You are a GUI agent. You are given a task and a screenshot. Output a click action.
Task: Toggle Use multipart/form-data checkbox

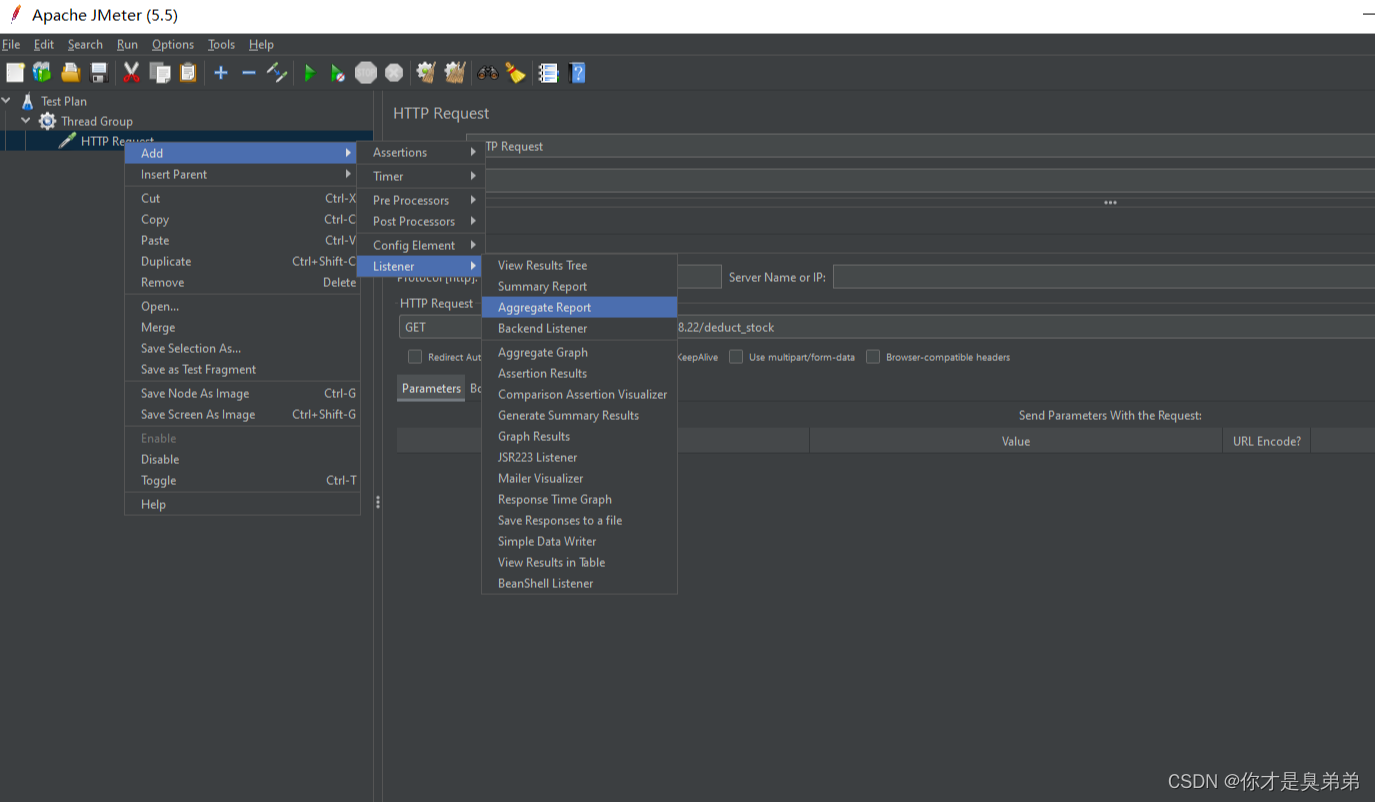tap(736, 357)
